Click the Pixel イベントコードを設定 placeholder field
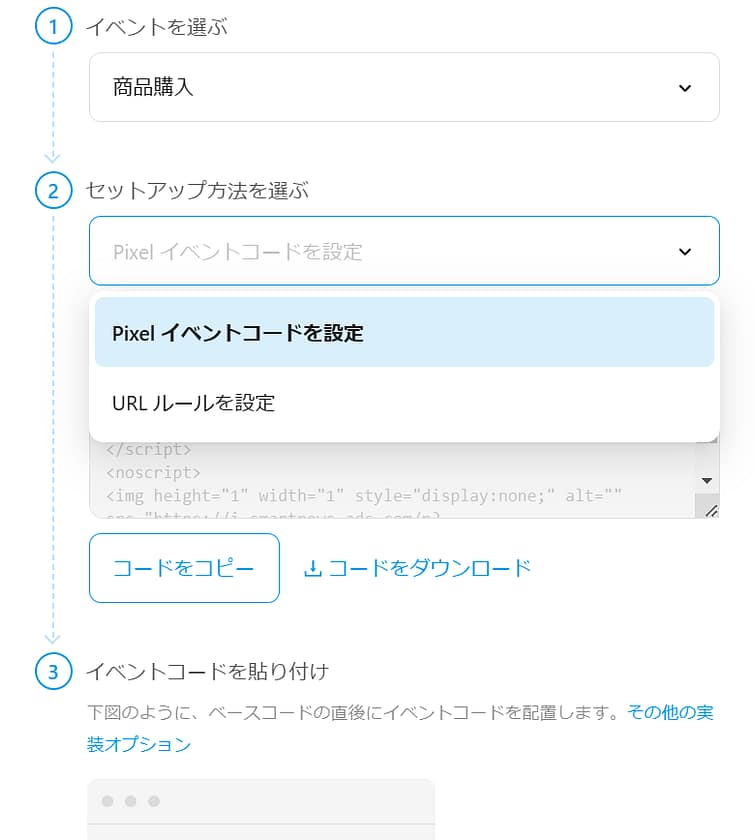 [x=380, y=252]
